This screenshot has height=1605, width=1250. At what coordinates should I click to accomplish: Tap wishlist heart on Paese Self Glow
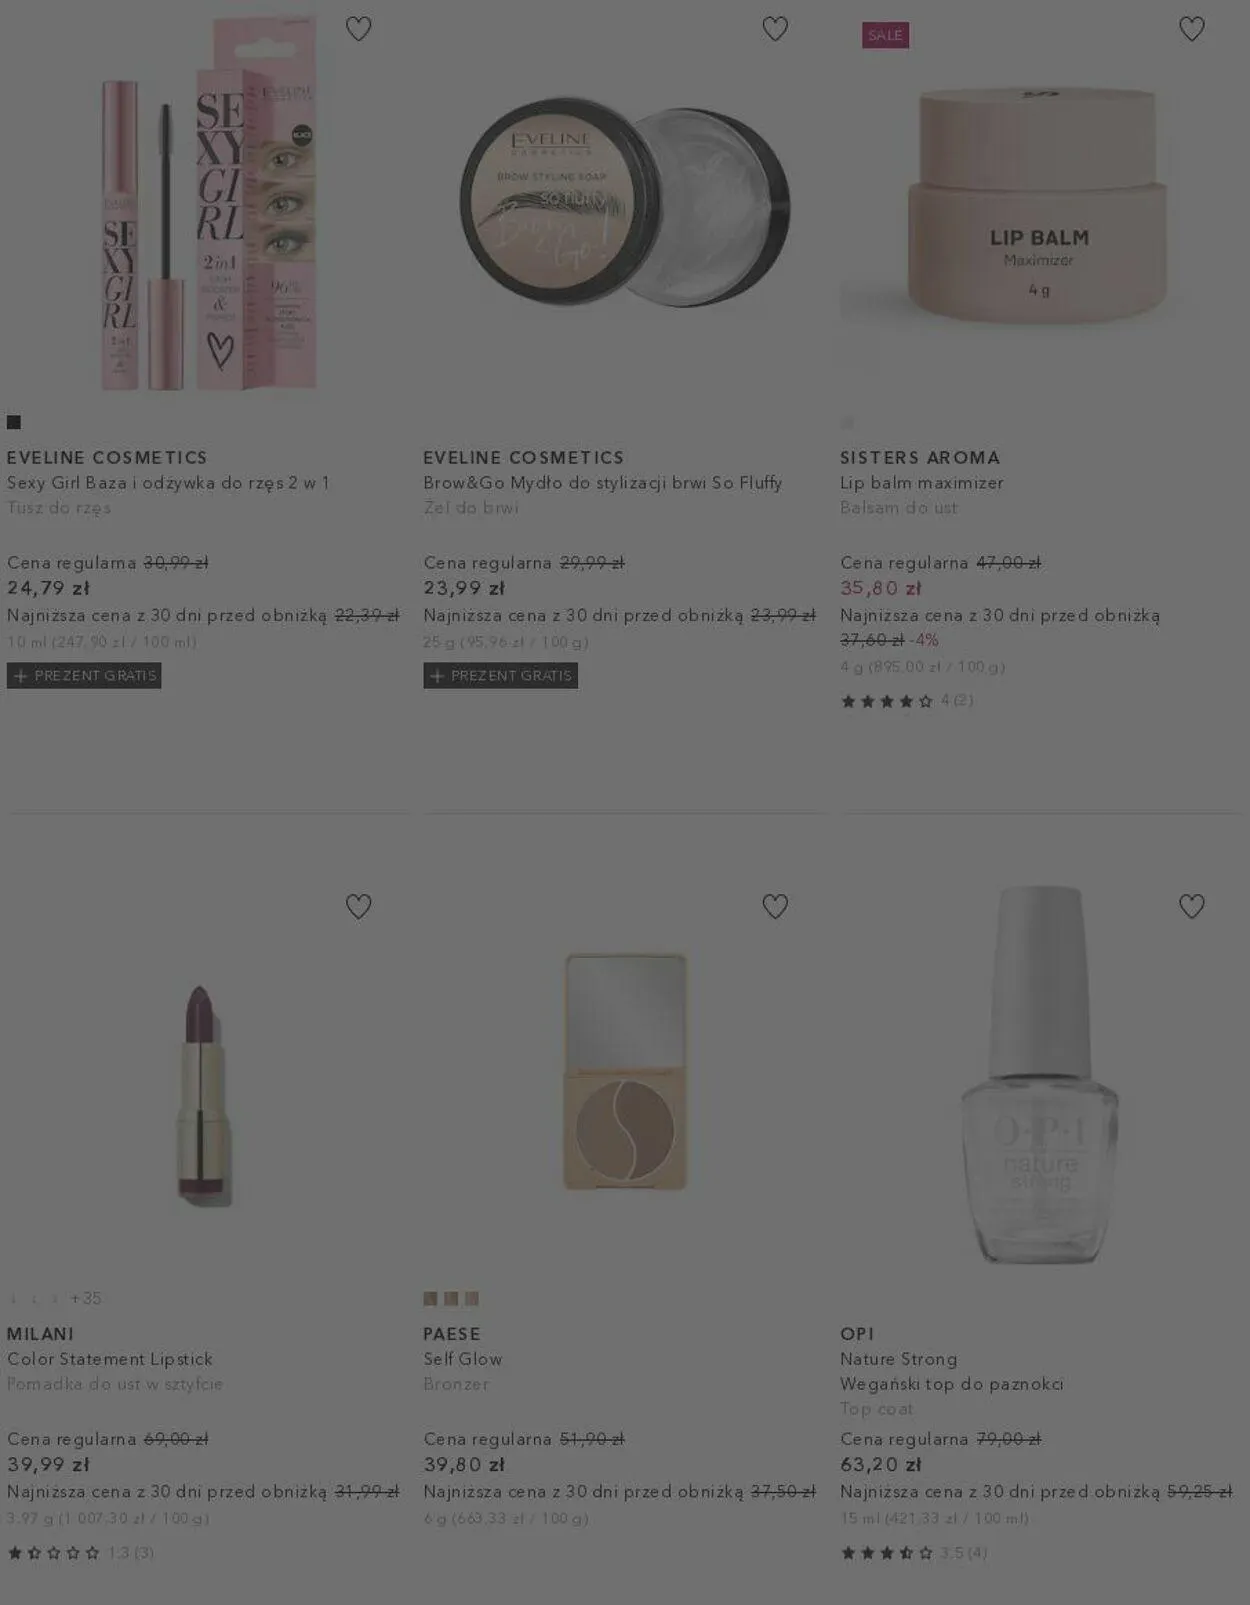[x=775, y=906]
